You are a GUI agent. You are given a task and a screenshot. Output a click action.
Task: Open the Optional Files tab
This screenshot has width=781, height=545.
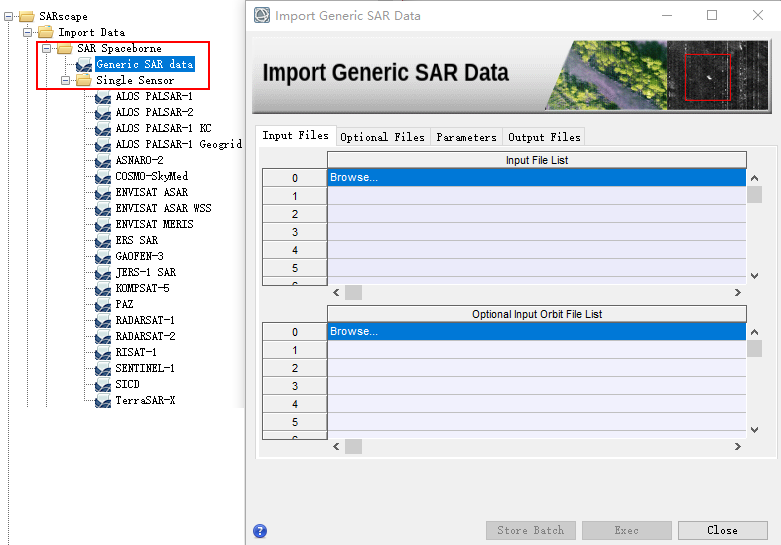(382, 137)
